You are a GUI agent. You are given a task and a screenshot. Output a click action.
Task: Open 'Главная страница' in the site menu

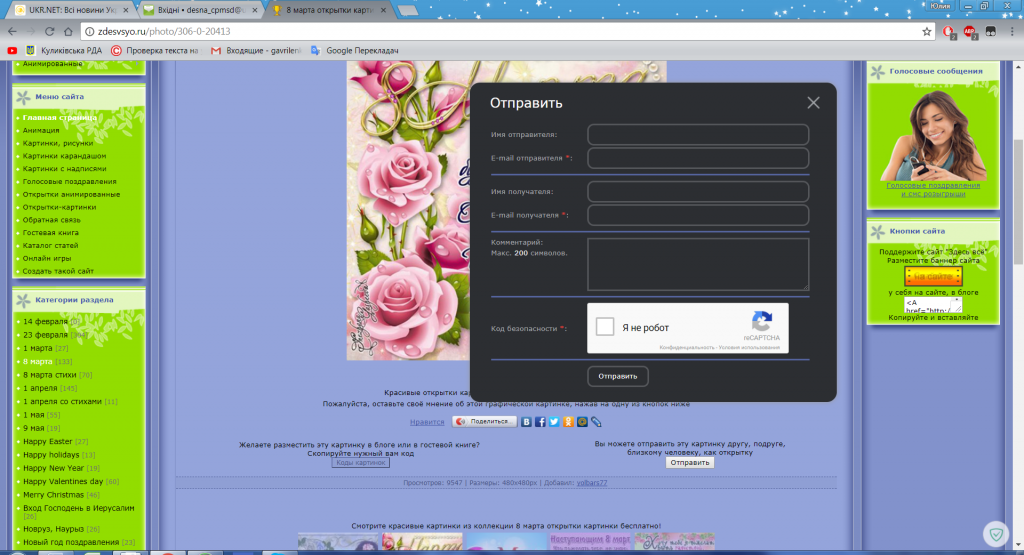click(x=59, y=118)
